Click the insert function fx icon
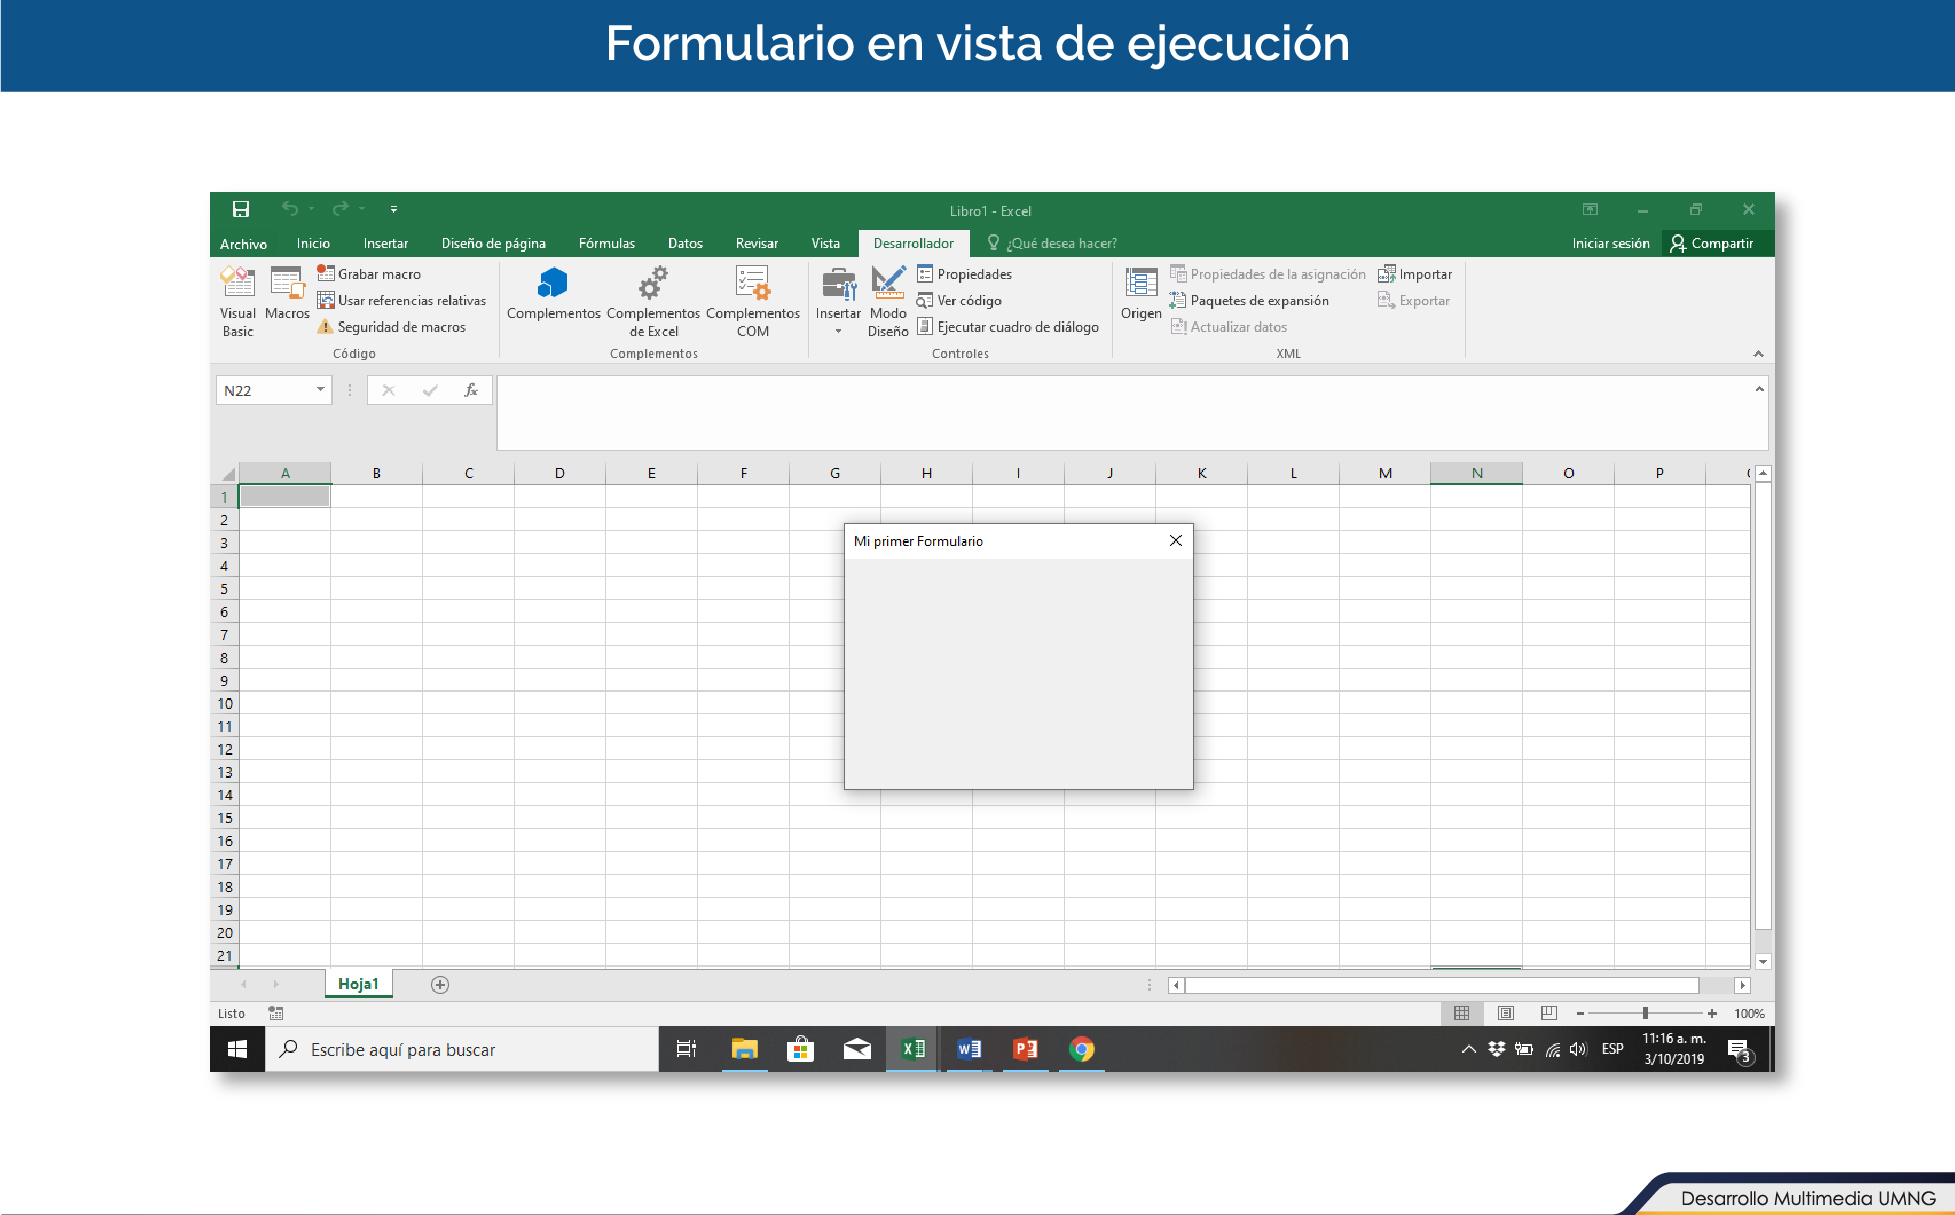Screen dimensions: 1955x1215 tap(471, 390)
